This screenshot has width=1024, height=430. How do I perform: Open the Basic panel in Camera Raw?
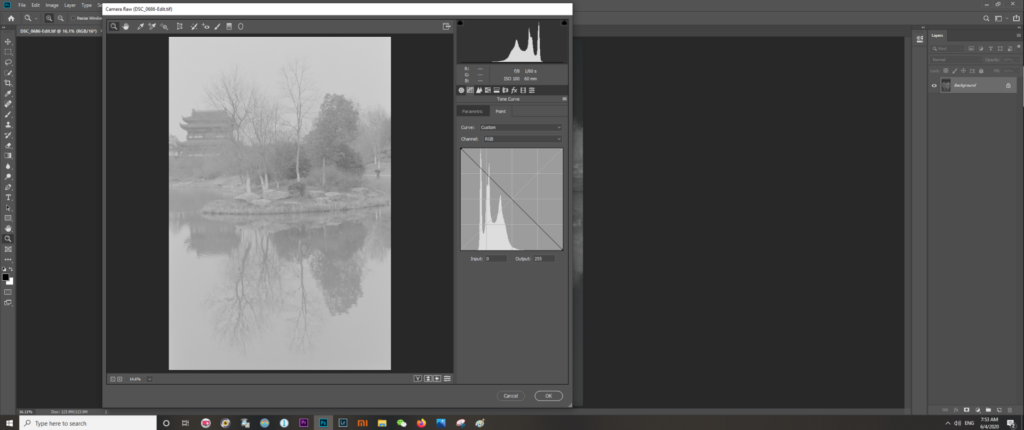(462, 90)
